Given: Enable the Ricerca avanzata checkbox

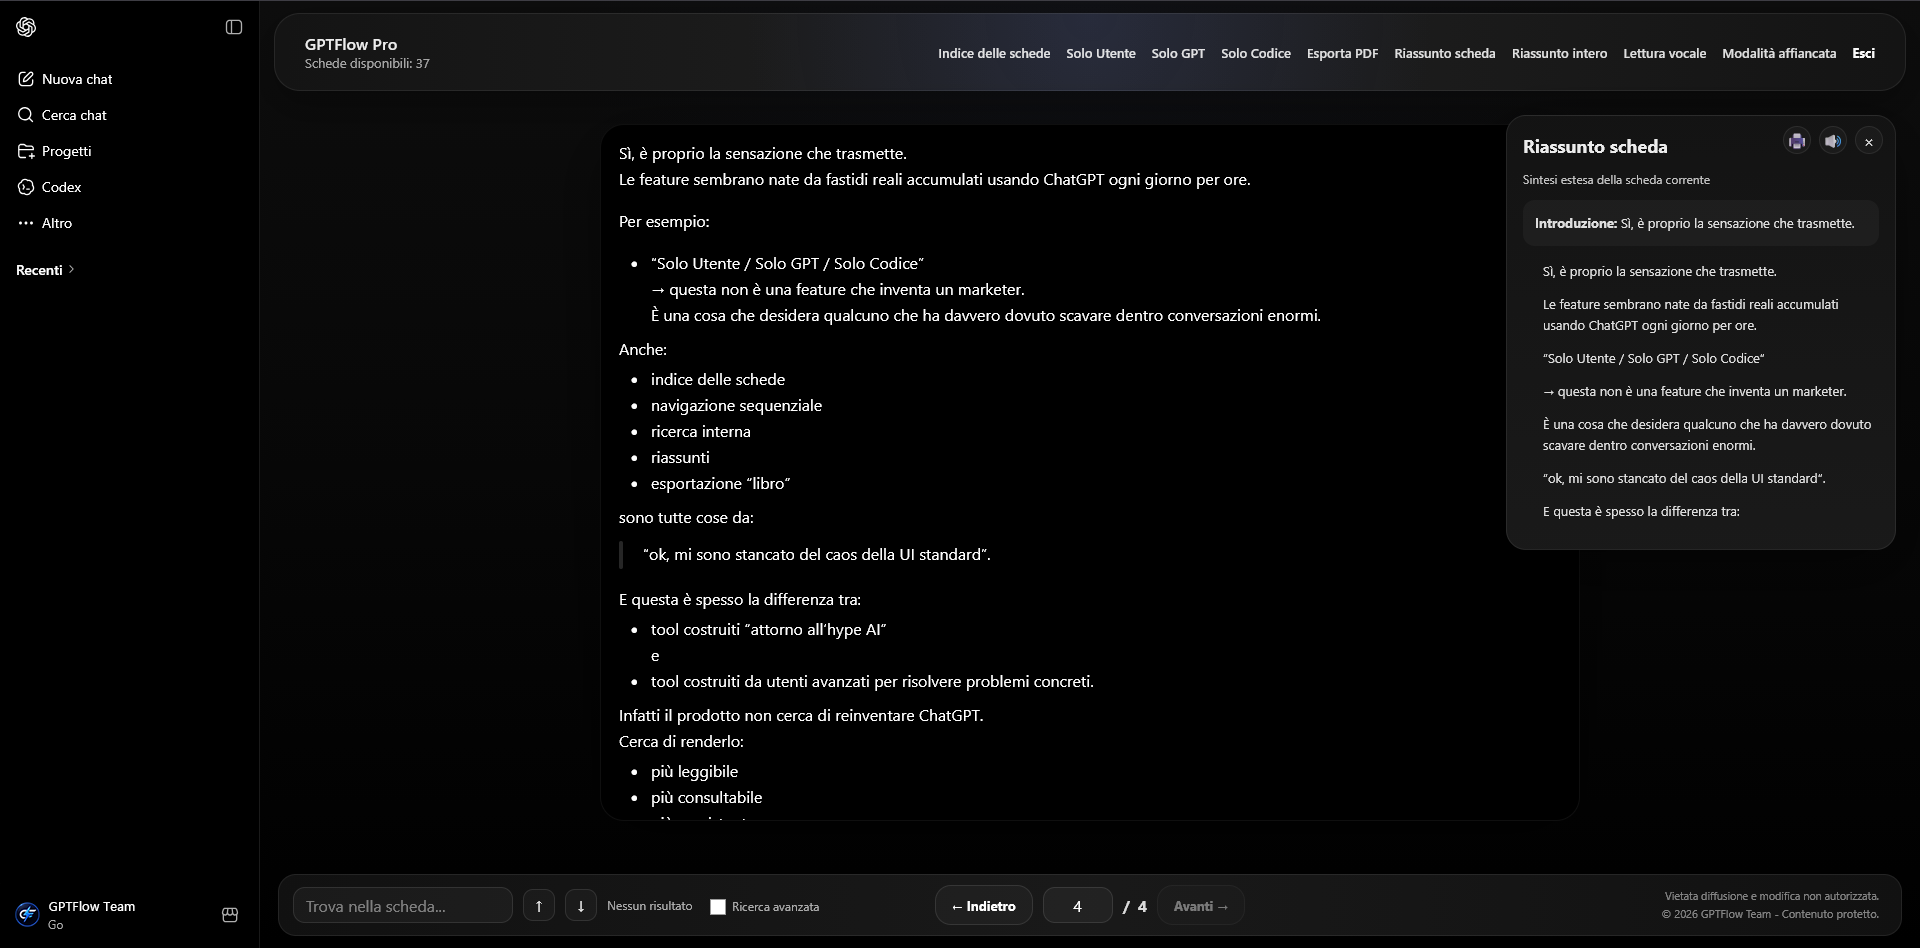Looking at the screenshot, I should click(x=718, y=907).
